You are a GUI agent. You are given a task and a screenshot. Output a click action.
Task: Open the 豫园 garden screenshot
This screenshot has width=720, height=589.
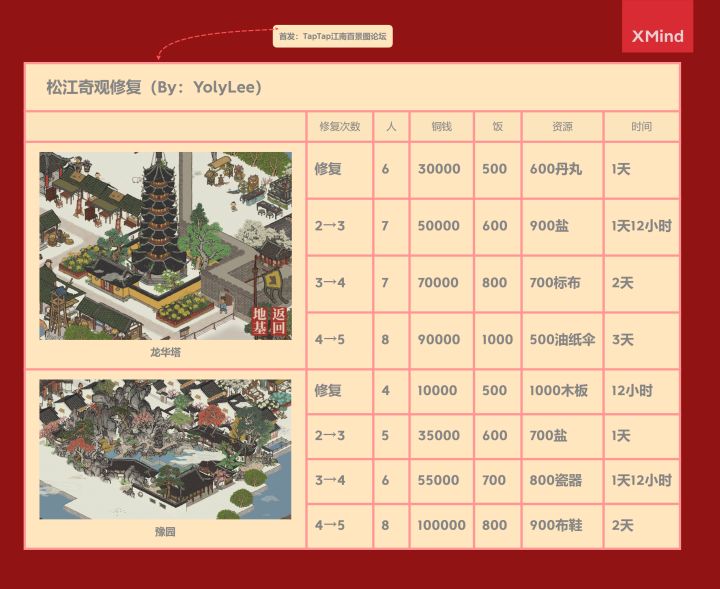click(165, 449)
